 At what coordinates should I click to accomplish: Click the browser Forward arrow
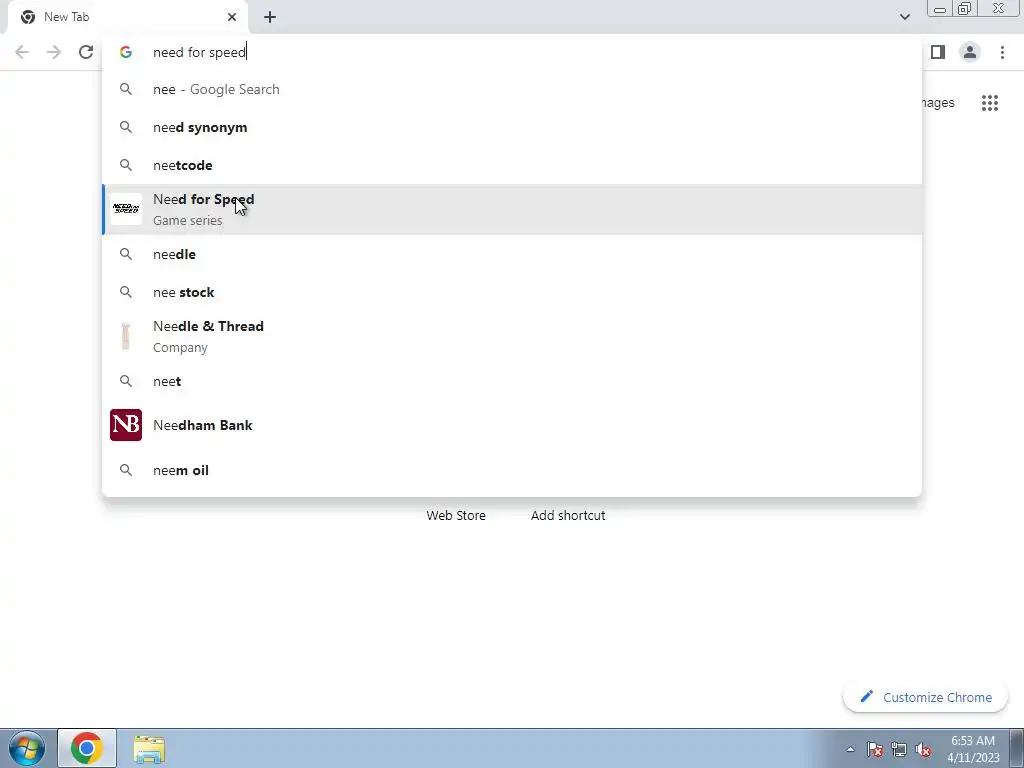coord(54,52)
